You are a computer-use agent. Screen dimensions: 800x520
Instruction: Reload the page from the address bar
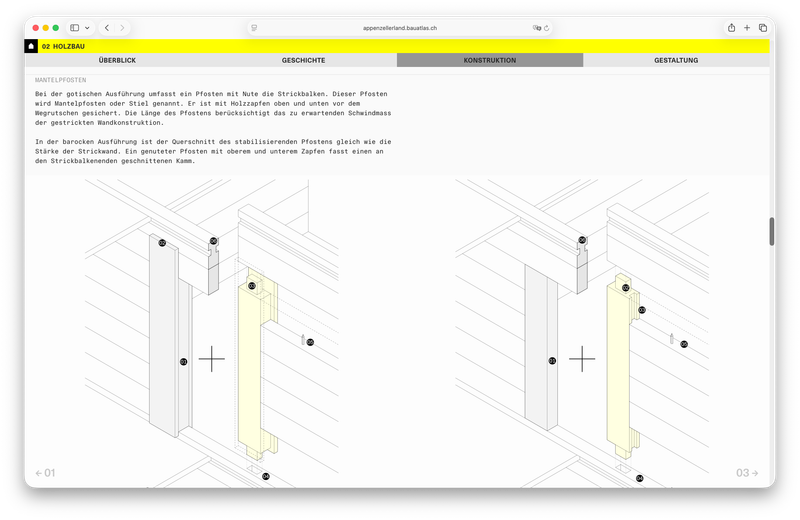pyautogui.click(x=546, y=28)
